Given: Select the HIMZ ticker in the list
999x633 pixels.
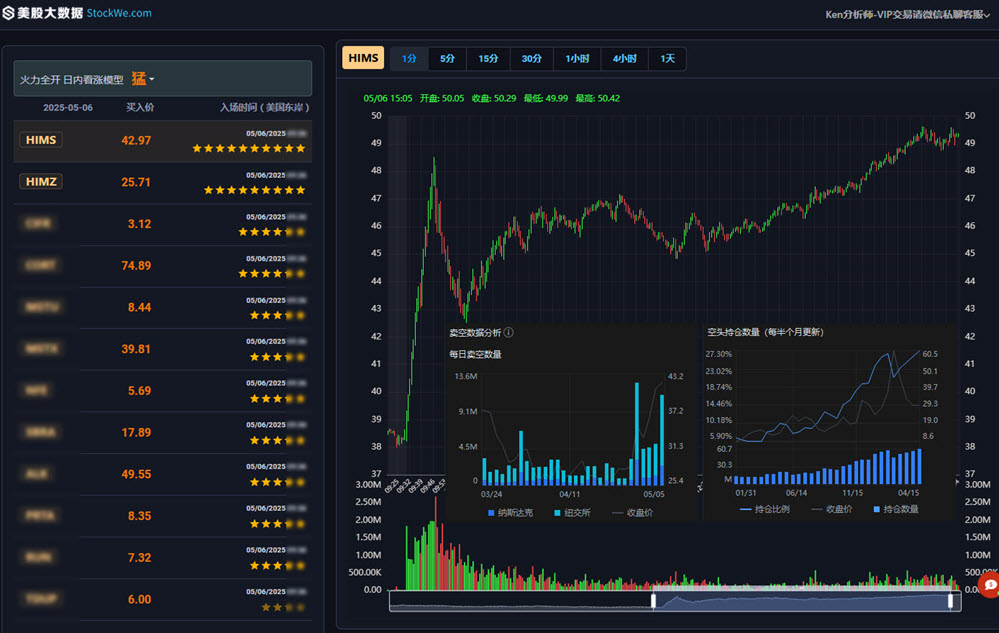Looking at the screenshot, I should tap(41, 182).
